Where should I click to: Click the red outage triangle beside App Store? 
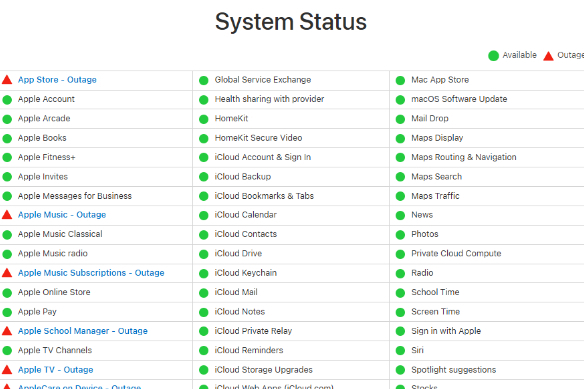tap(7, 79)
